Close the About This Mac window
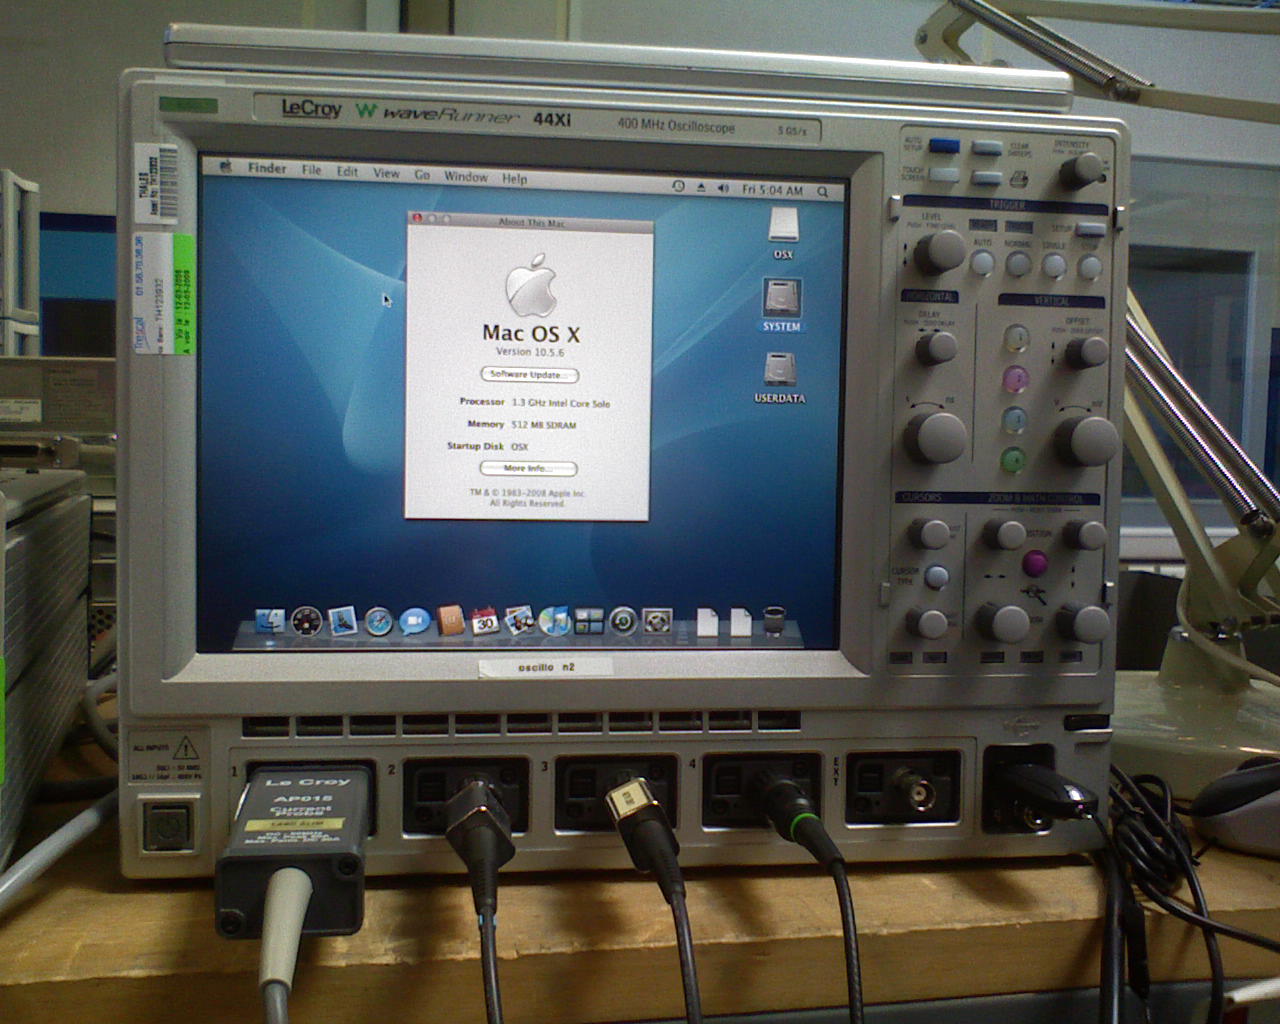Screen dimensions: 1280x1024 click(417, 218)
